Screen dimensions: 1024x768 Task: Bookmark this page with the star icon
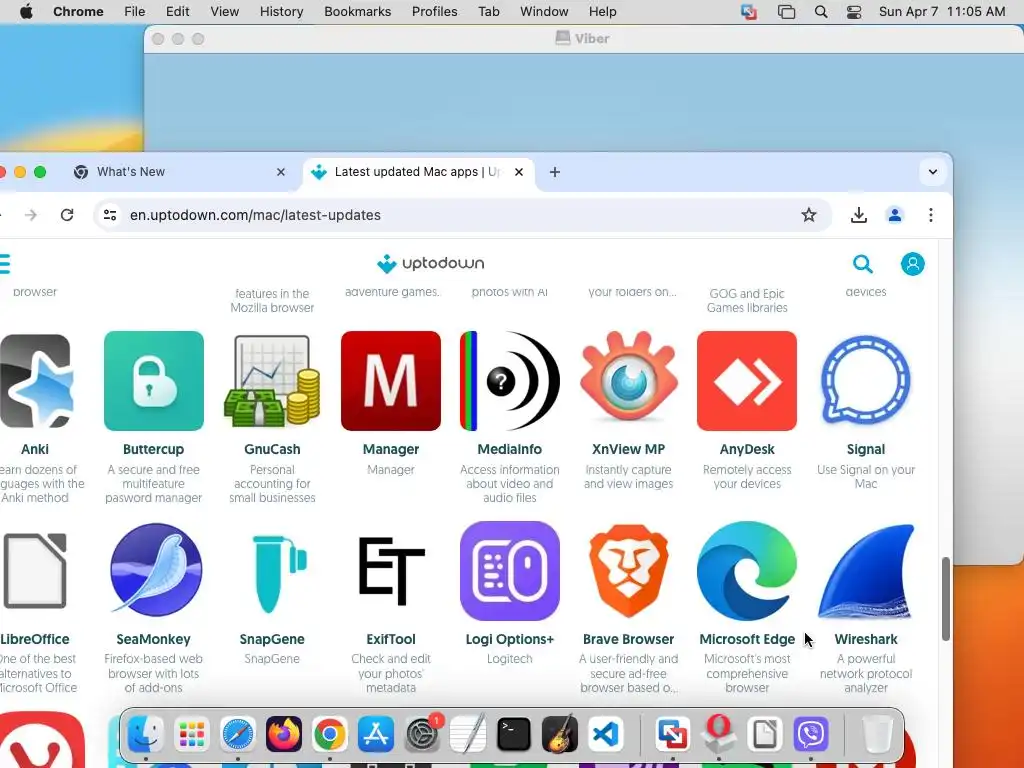pos(808,215)
